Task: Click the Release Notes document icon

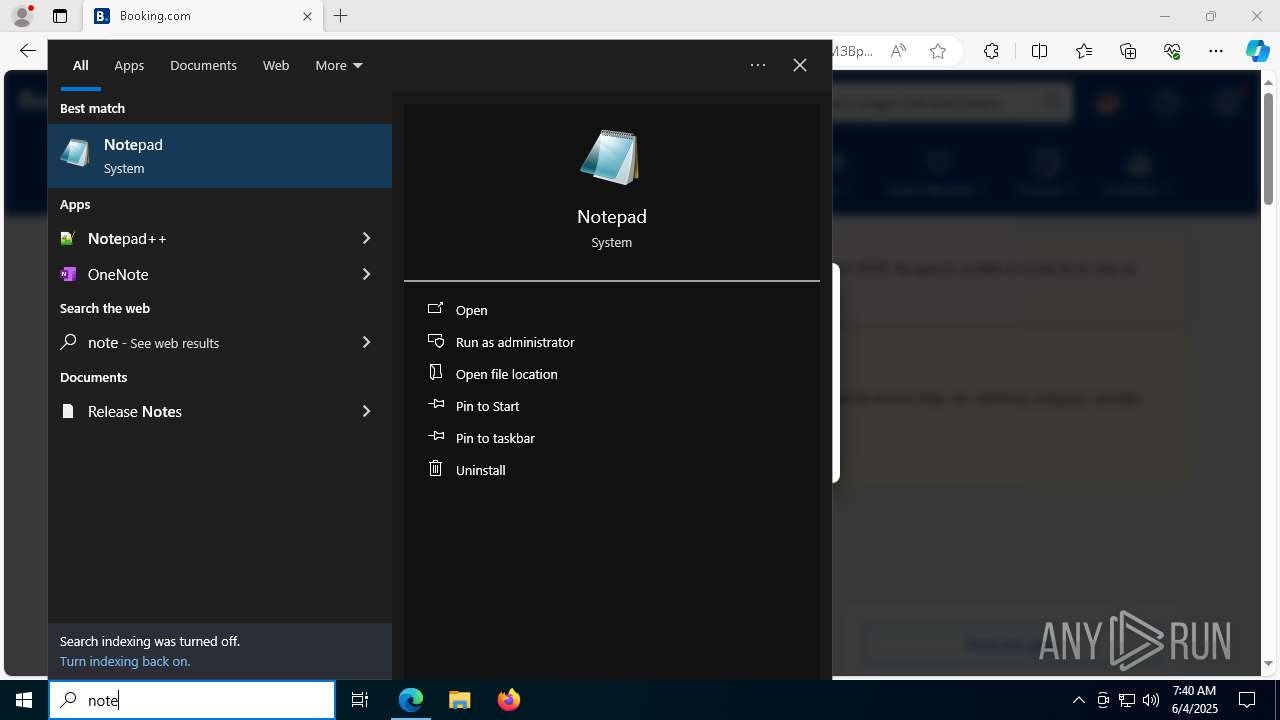Action: (x=68, y=411)
